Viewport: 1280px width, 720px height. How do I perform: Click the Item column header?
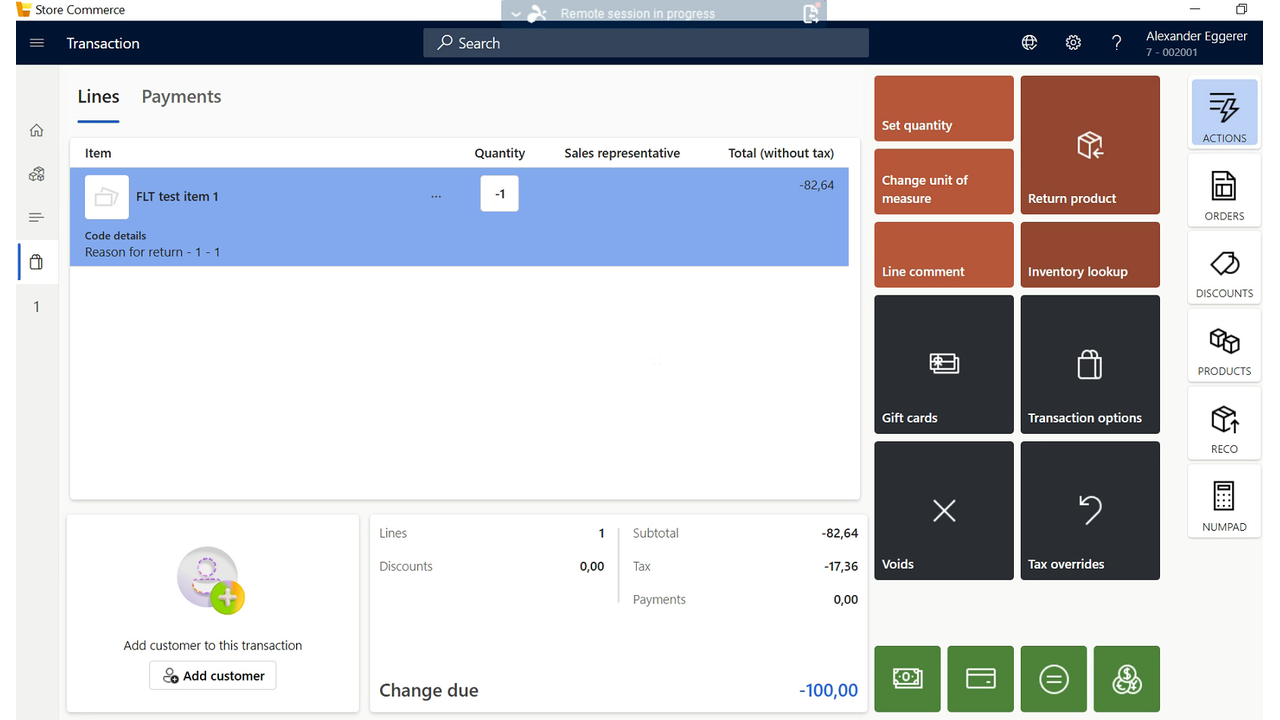point(98,153)
